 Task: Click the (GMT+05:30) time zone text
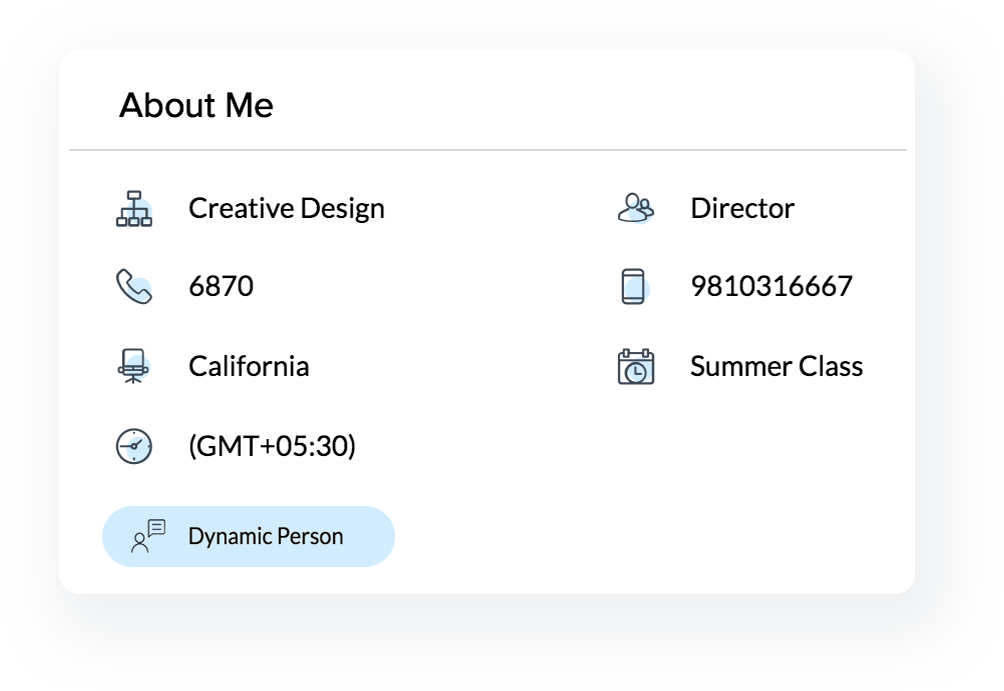pos(272,446)
